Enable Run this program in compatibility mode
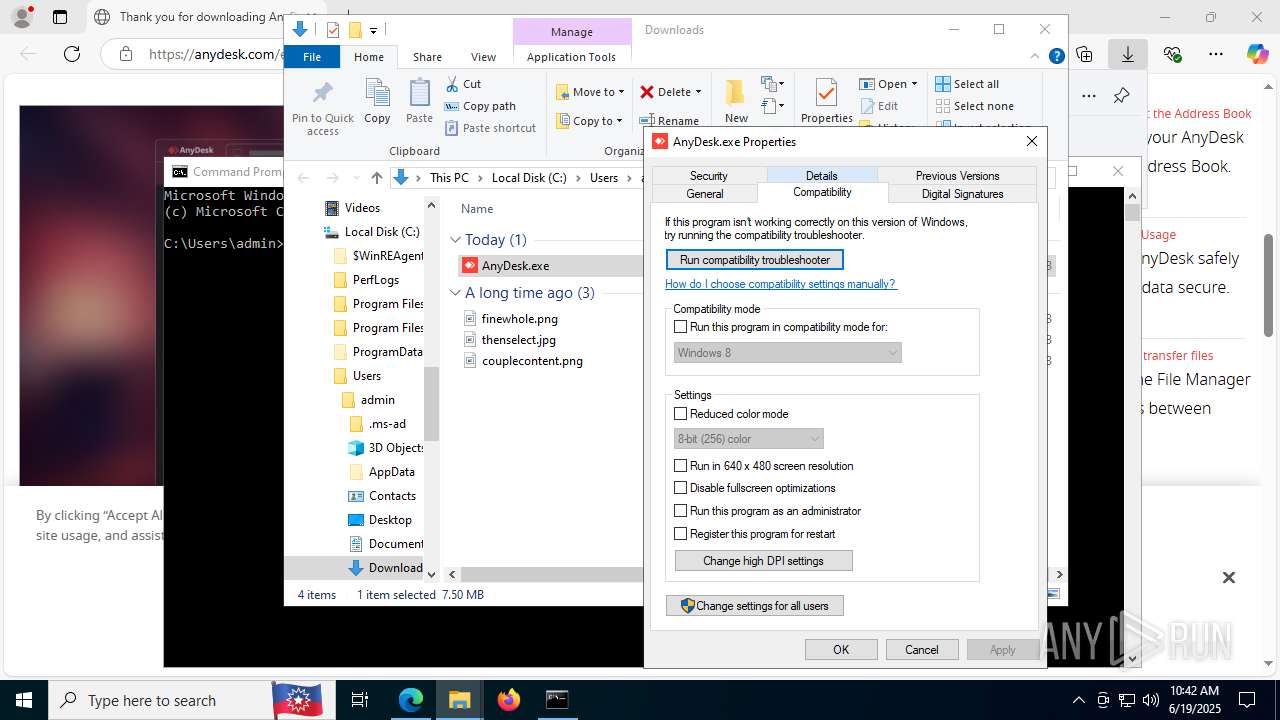Viewport: 1280px width, 720px height. (681, 327)
